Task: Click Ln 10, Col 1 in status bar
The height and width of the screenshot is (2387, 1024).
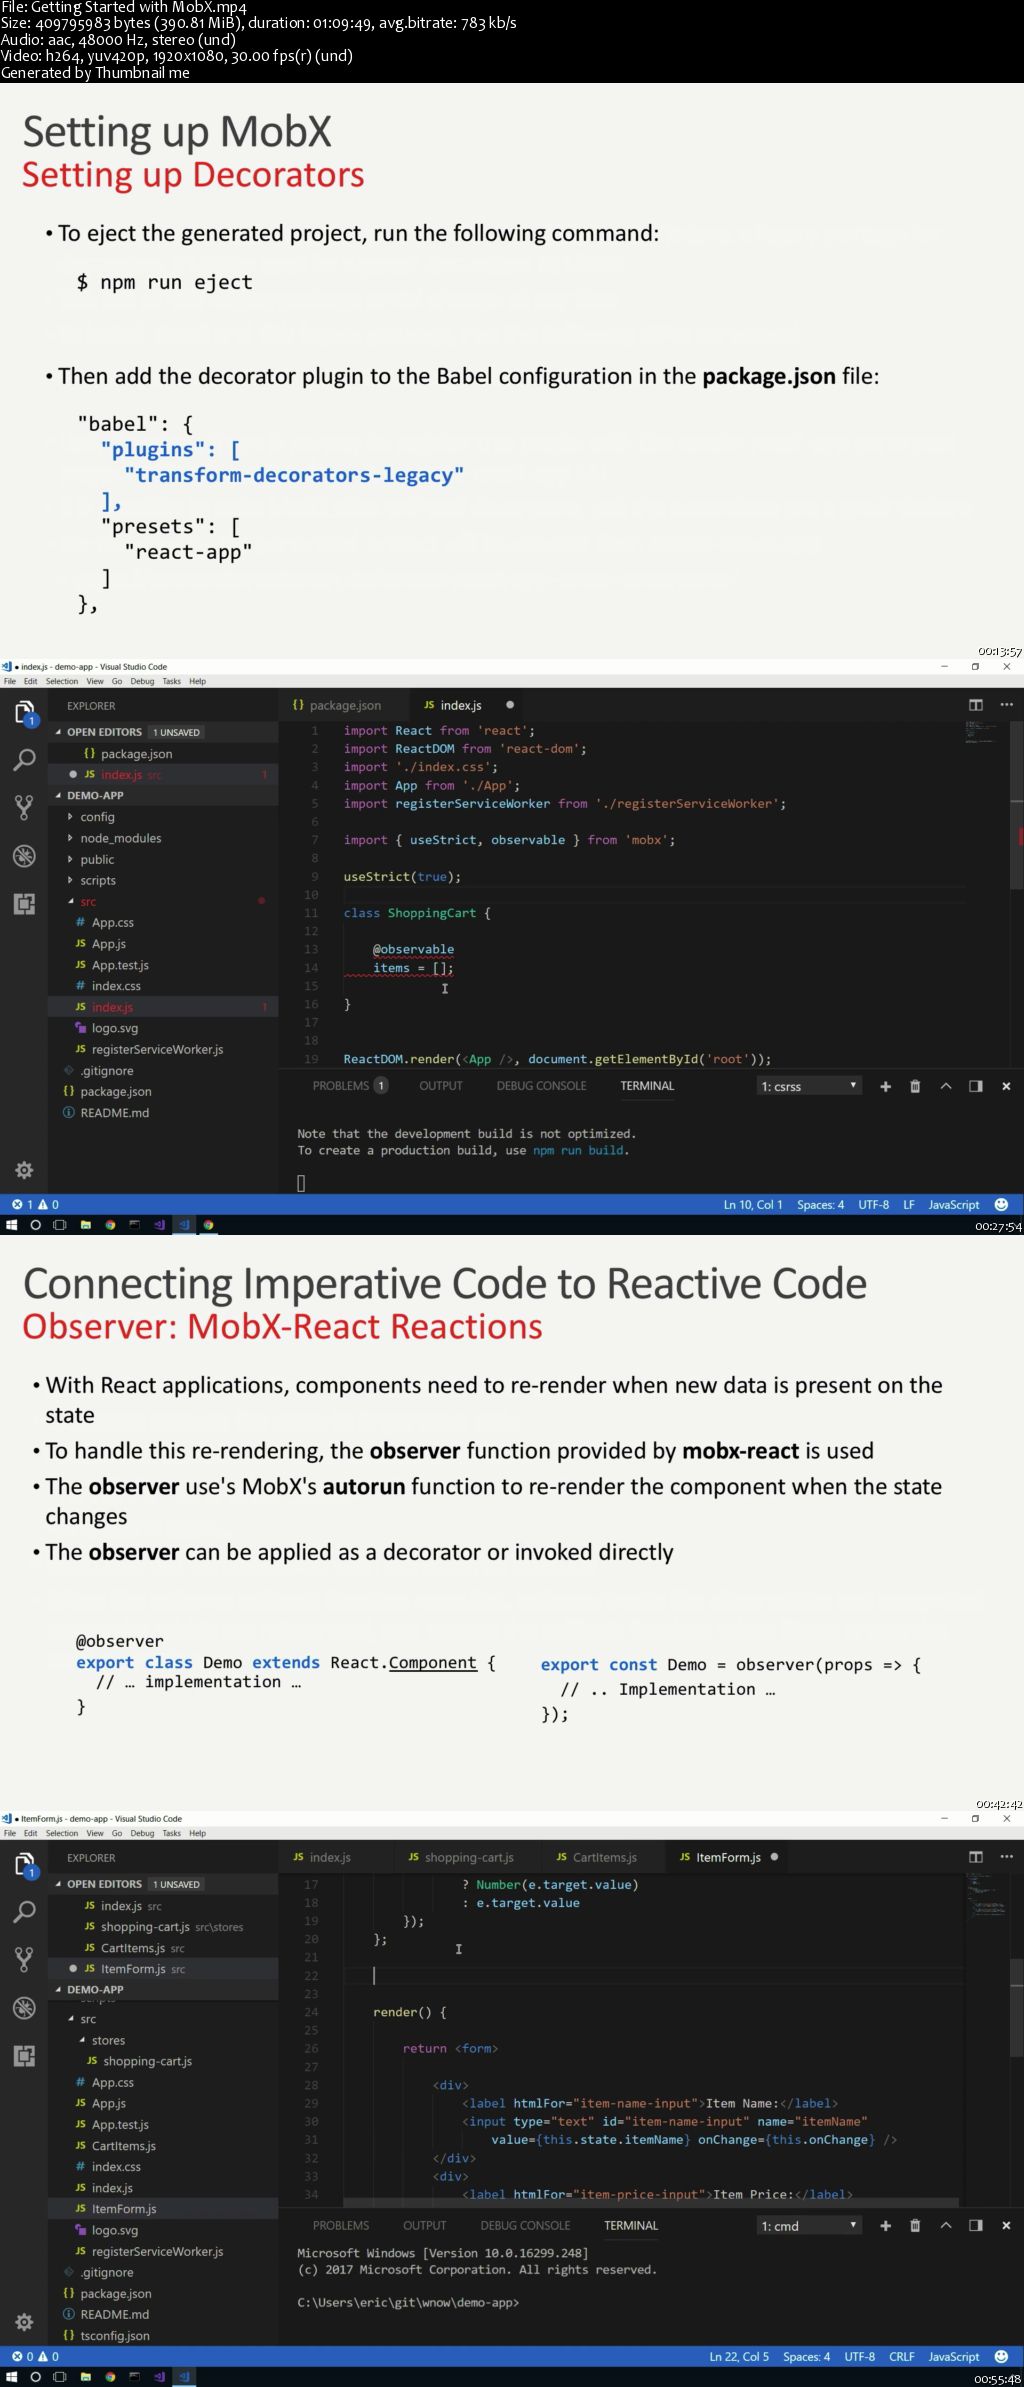Action: (753, 1205)
